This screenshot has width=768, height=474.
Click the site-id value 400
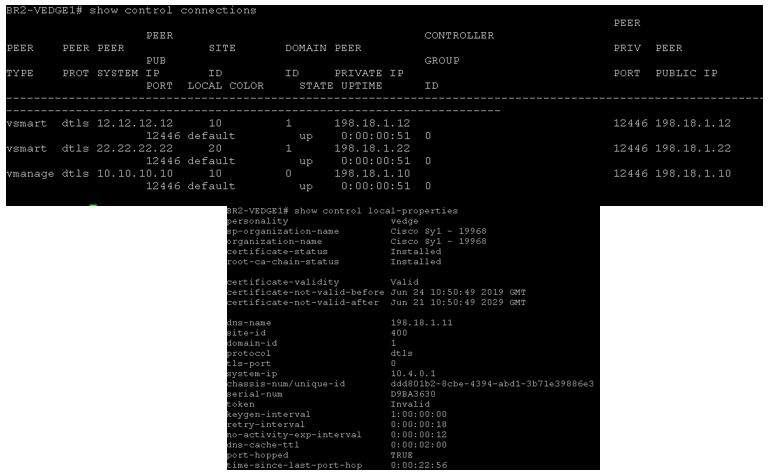pyautogui.click(x=399, y=333)
